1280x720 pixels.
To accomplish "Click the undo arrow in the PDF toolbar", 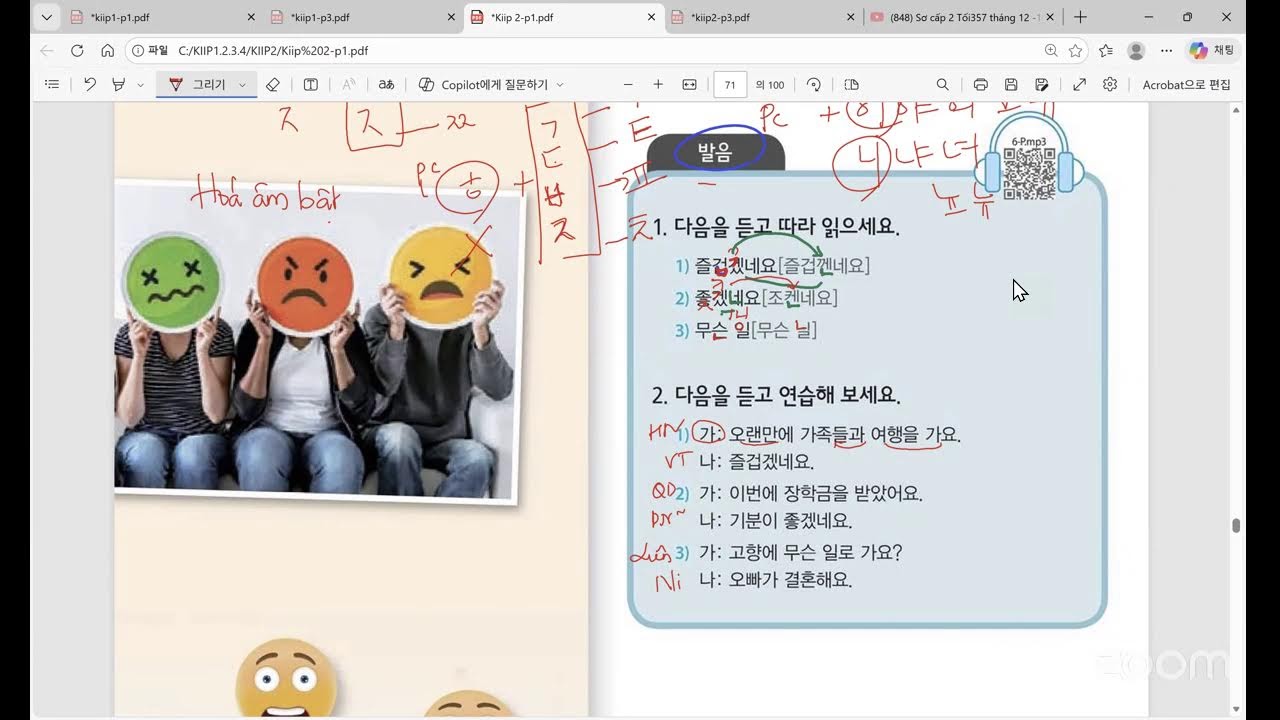I will [90, 85].
